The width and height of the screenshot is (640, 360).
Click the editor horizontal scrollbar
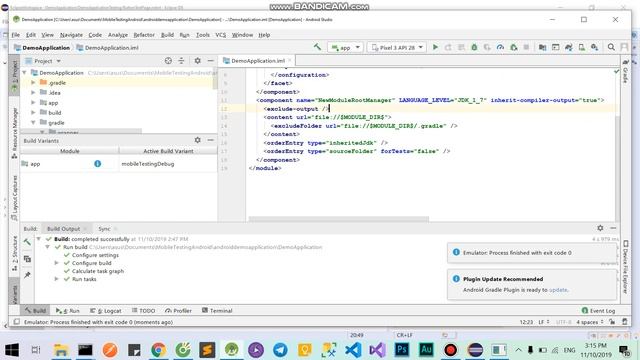pos(339,219)
